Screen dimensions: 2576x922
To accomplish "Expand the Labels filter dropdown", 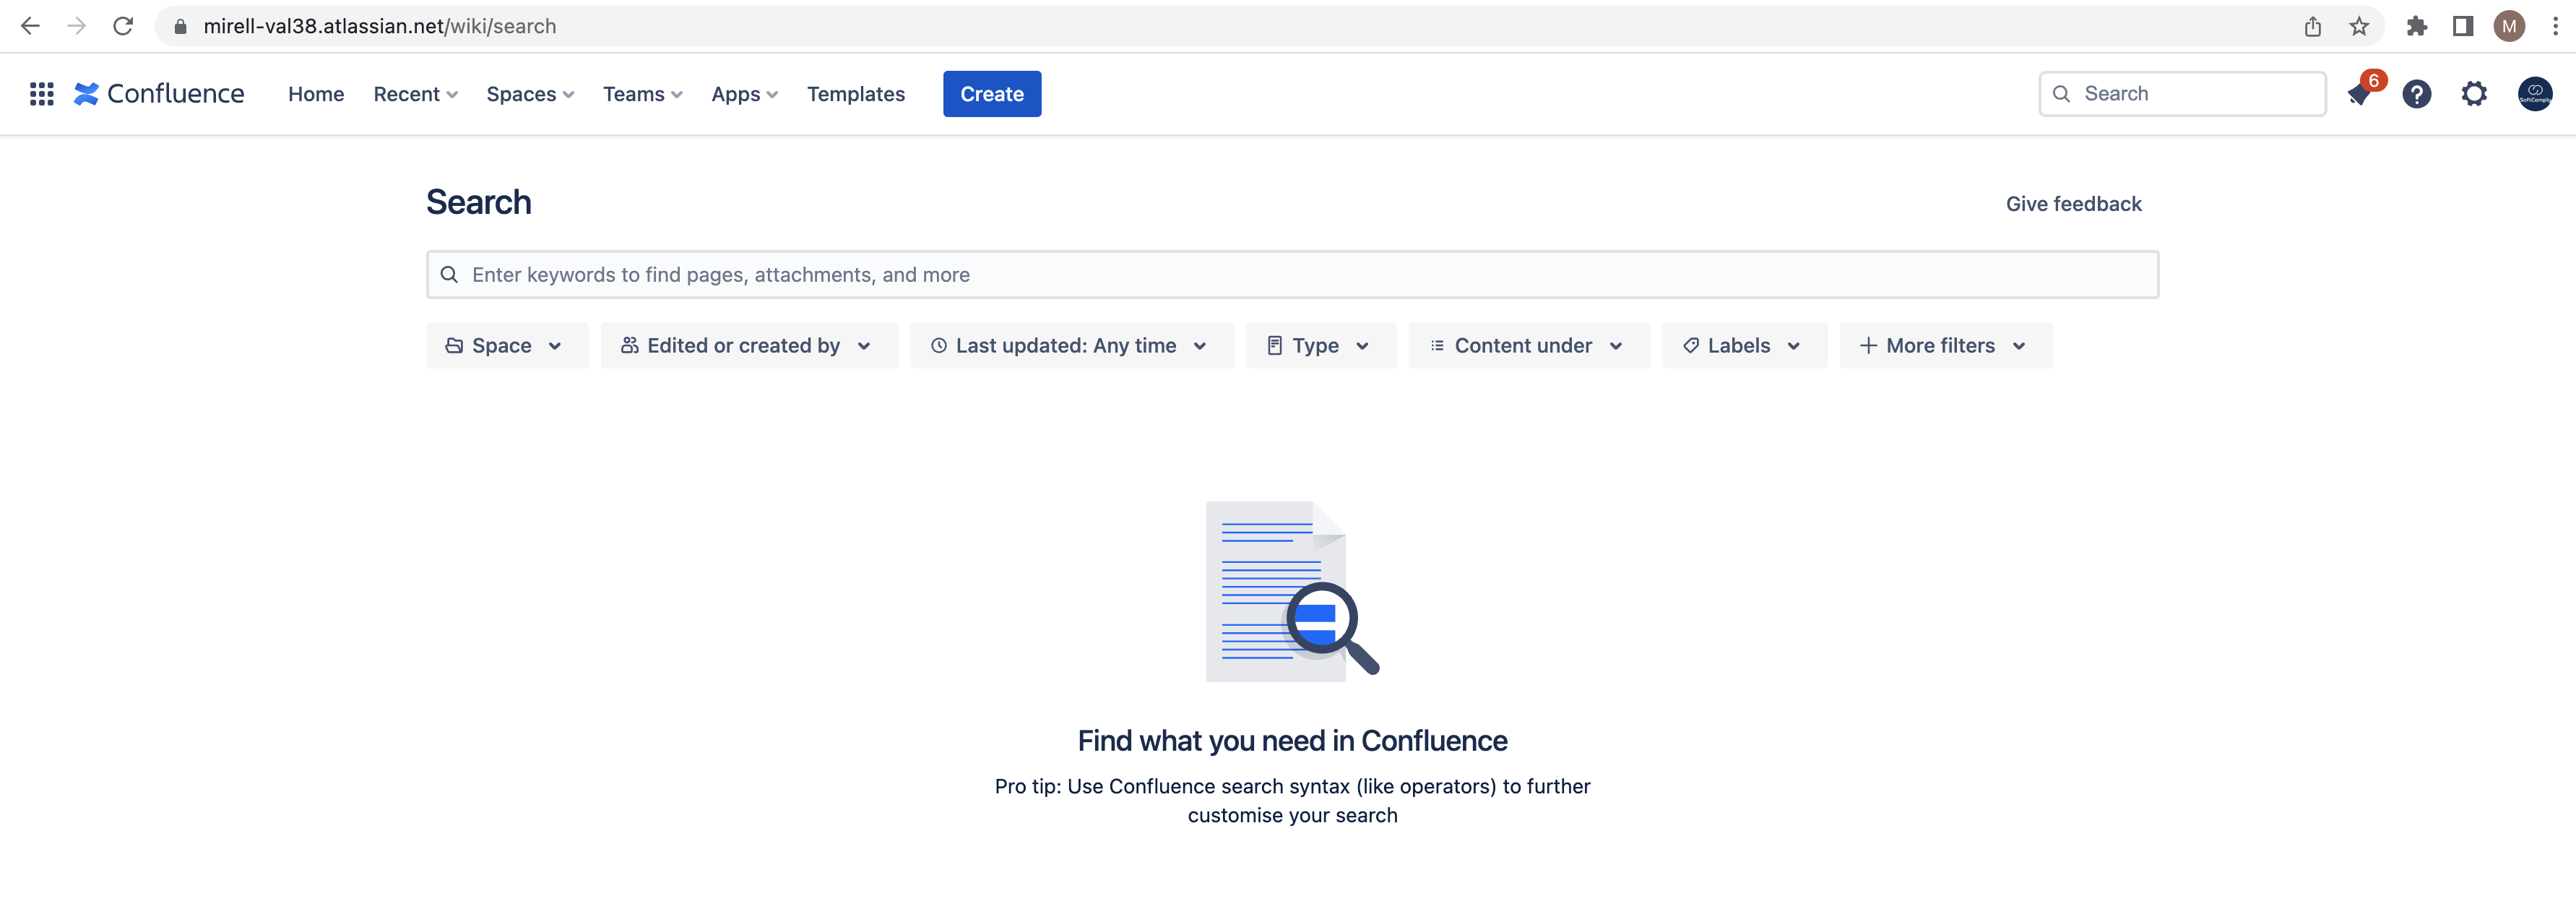I will click(1744, 345).
